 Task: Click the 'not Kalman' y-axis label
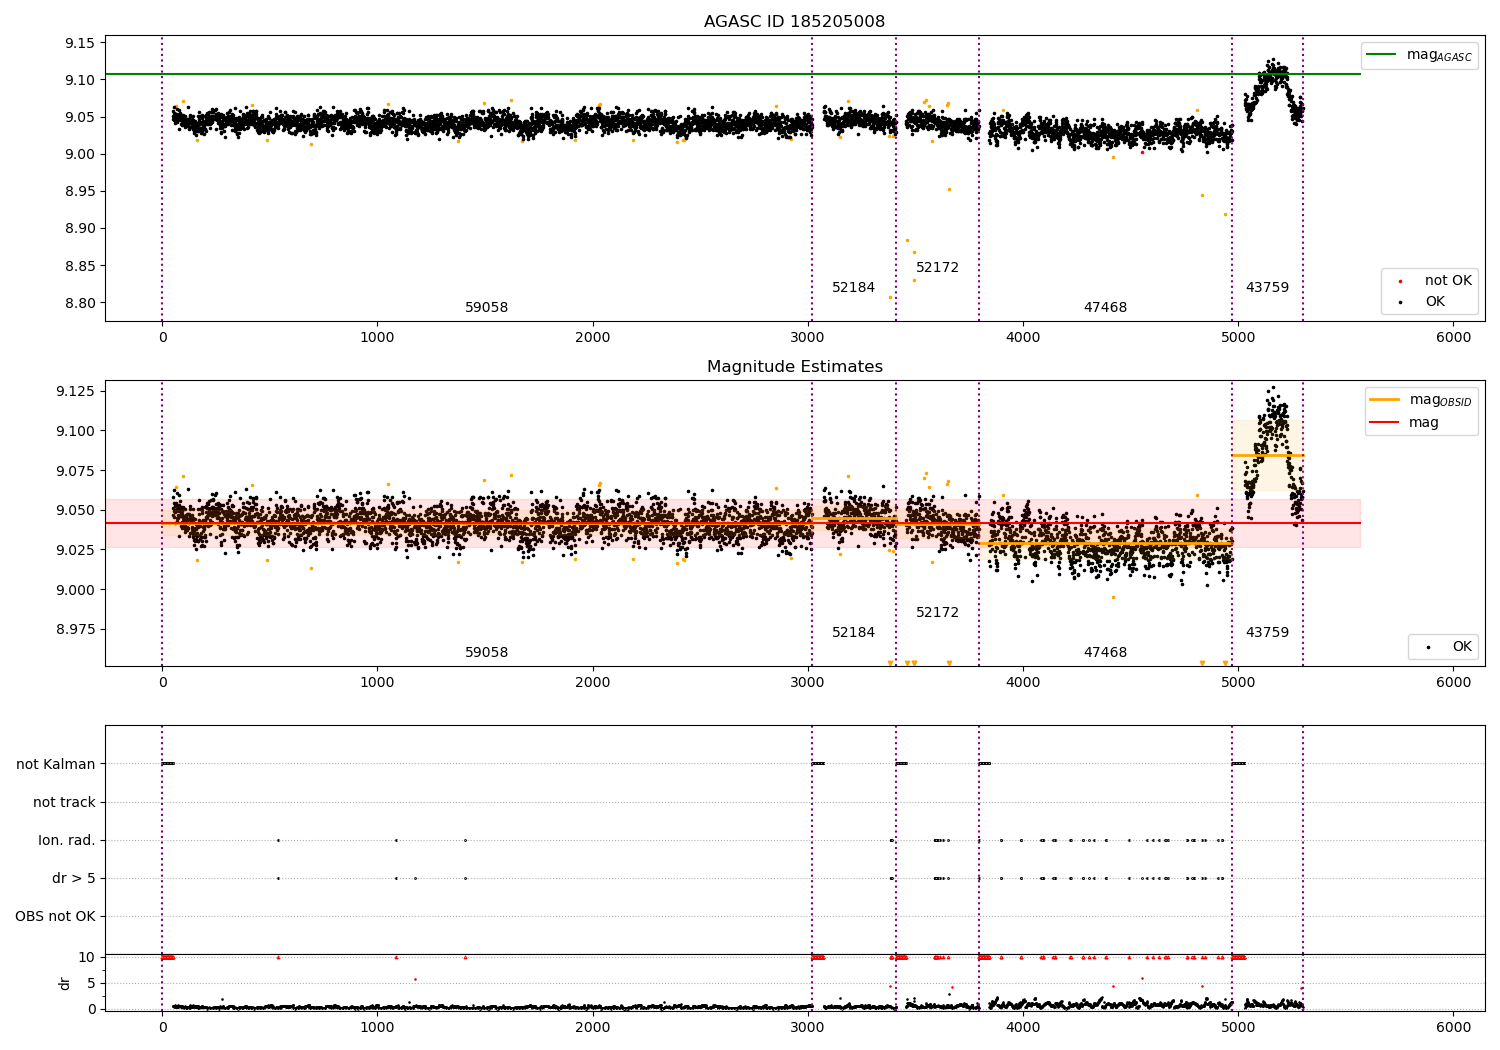click(x=56, y=764)
